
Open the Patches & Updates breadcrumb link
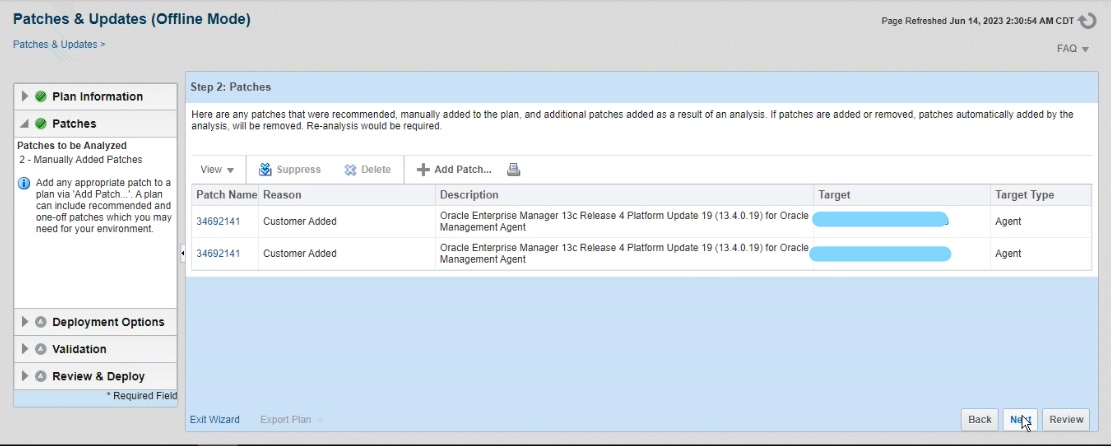(x=55, y=44)
